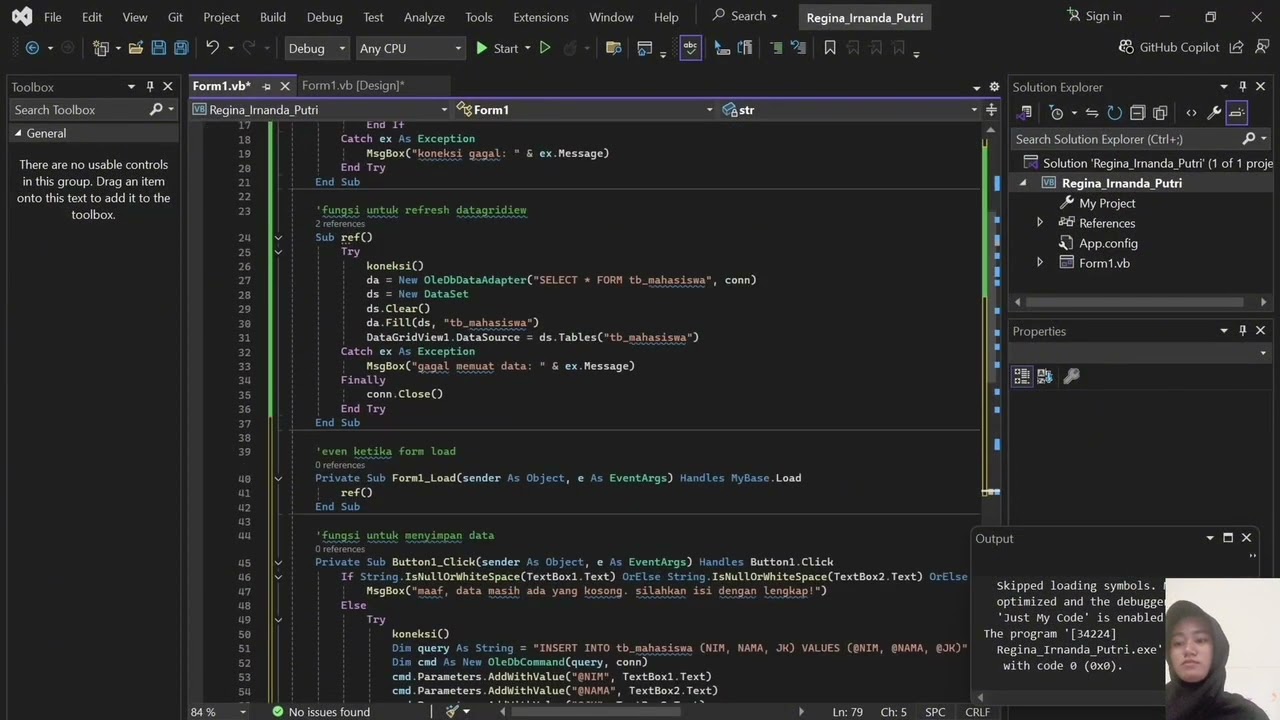Image resolution: width=1280 pixels, height=720 pixels.
Task: Pin the Form1.vb* tab
Action: [x=266, y=86]
